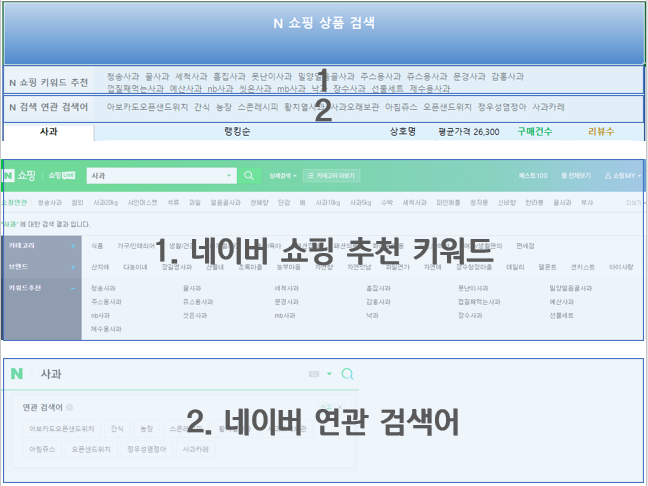Sort by the orange 리뷰수 header
The height and width of the screenshot is (486, 648).
(x=601, y=132)
